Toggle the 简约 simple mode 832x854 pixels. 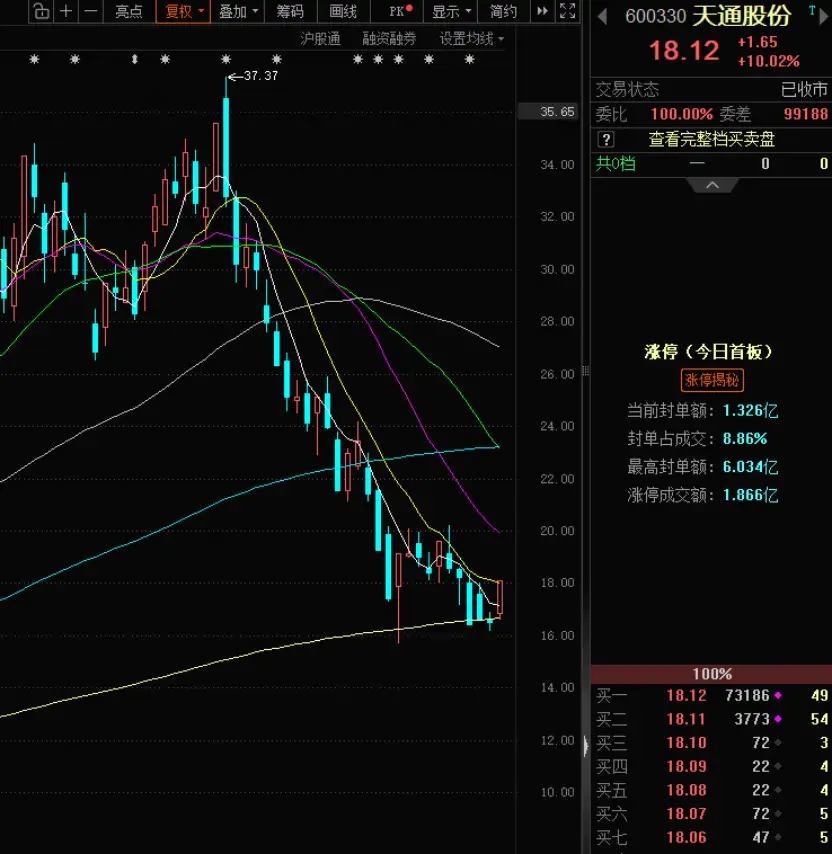(x=503, y=11)
